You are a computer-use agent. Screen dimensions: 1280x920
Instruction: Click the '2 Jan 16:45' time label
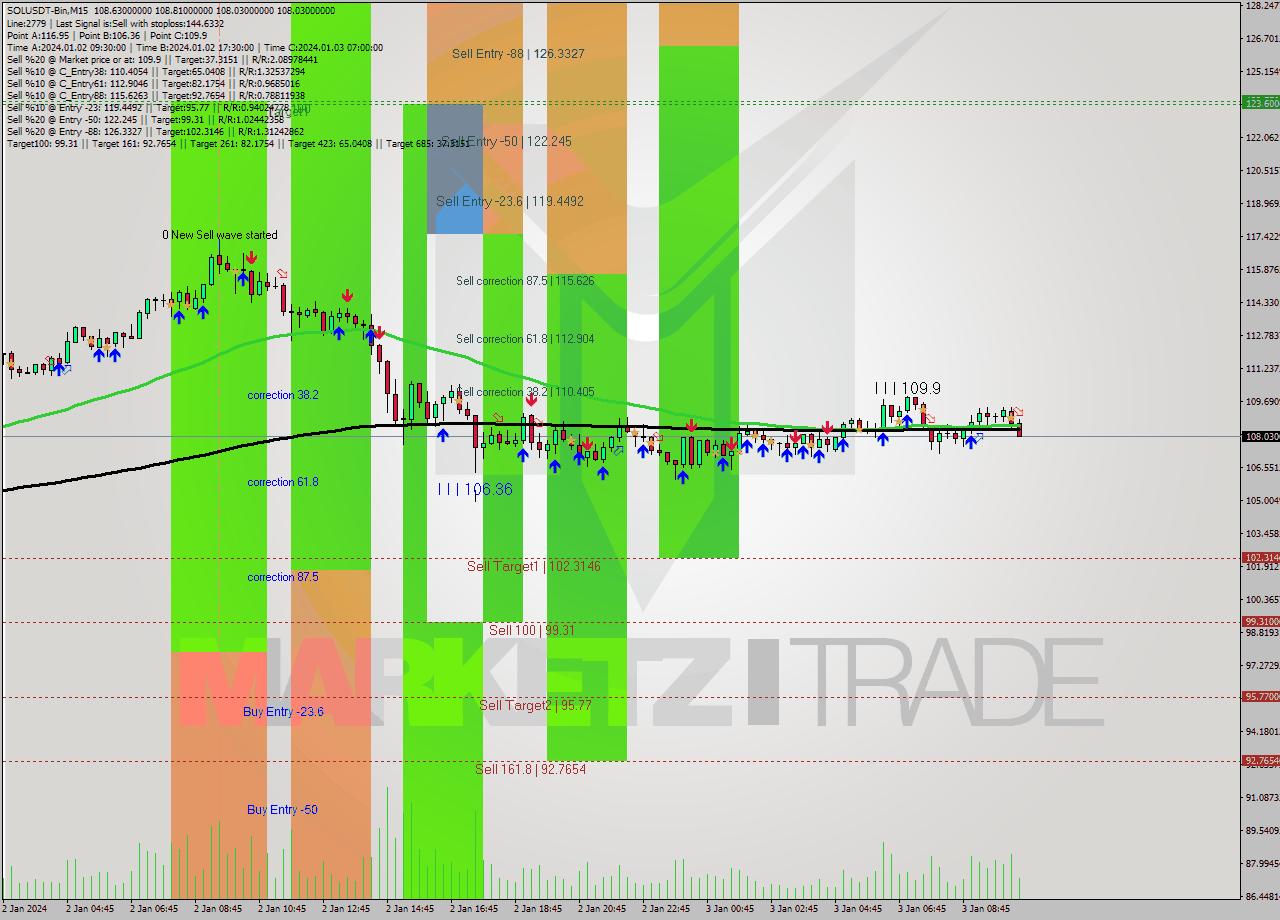pos(474,910)
